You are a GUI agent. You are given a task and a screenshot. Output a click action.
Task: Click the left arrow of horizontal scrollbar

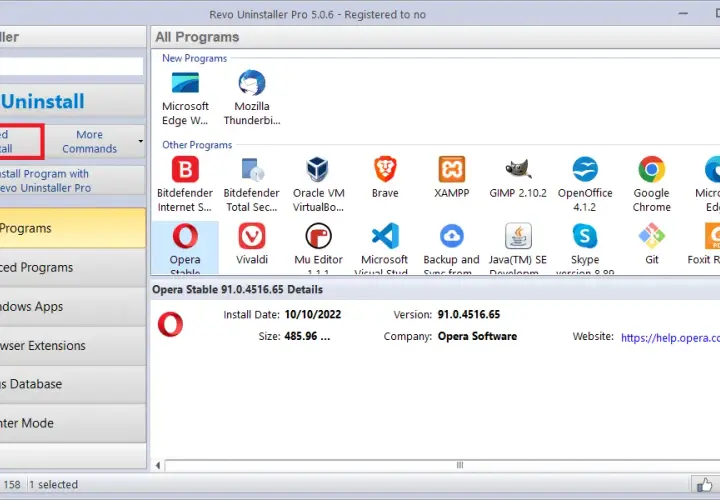pos(158,466)
